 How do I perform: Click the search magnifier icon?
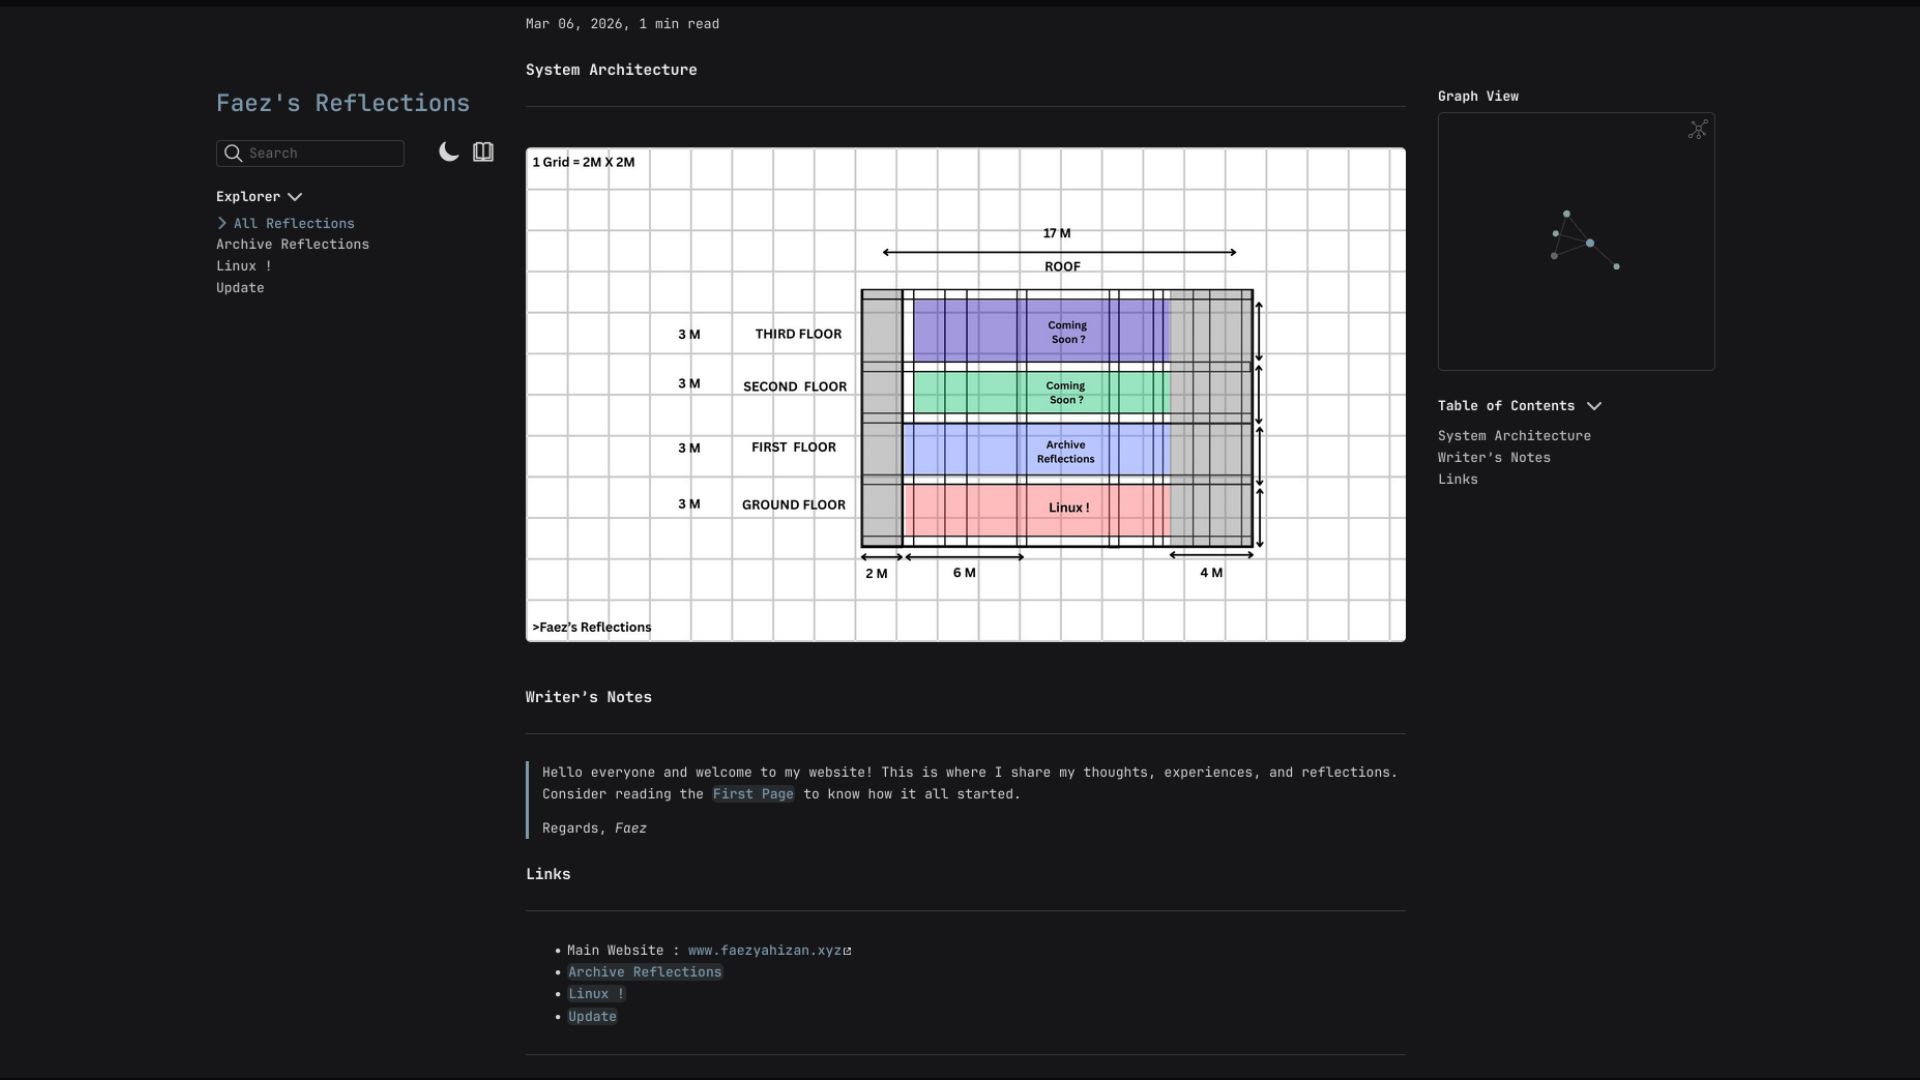point(233,153)
